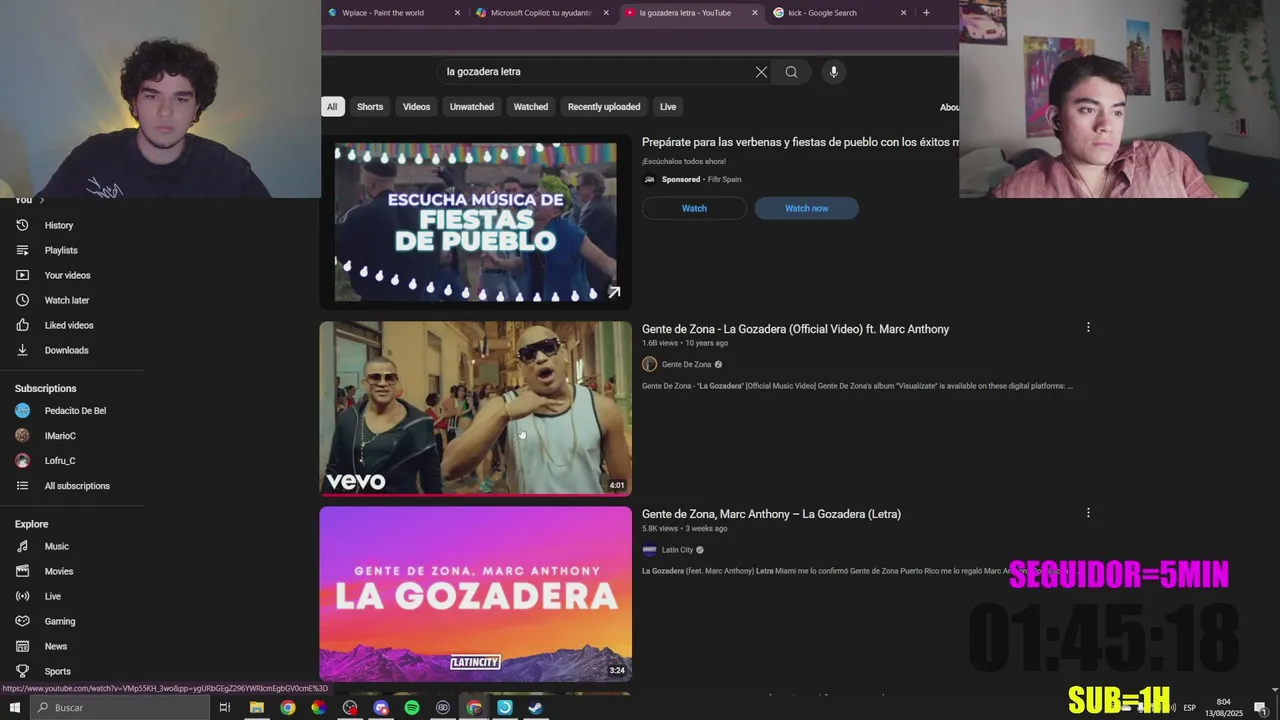Select the Shorts filter chip

pyautogui.click(x=370, y=107)
